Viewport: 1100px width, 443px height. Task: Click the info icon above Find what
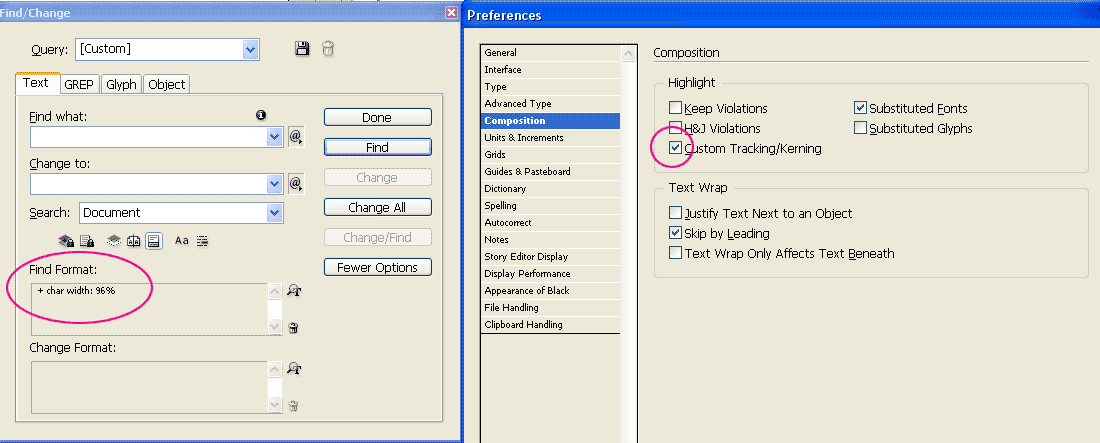point(261,115)
